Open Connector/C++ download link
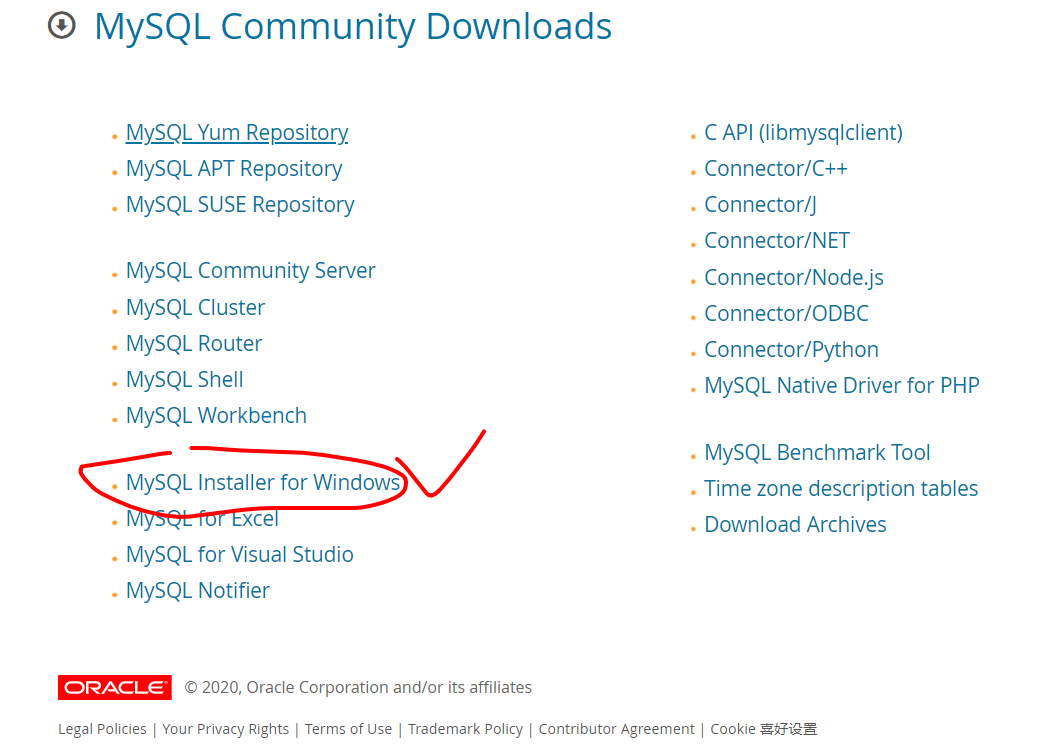The image size is (1064, 756). tap(776, 168)
